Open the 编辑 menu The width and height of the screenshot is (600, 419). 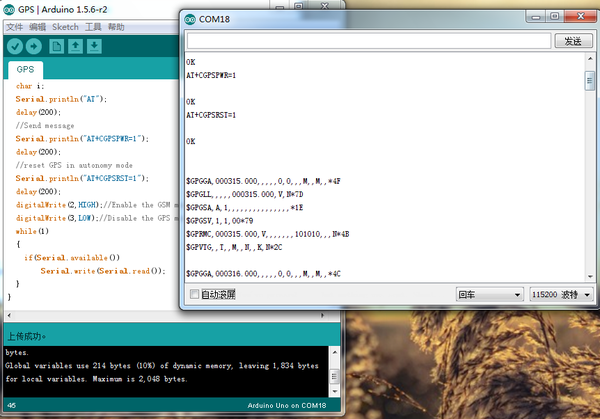point(38,27)
